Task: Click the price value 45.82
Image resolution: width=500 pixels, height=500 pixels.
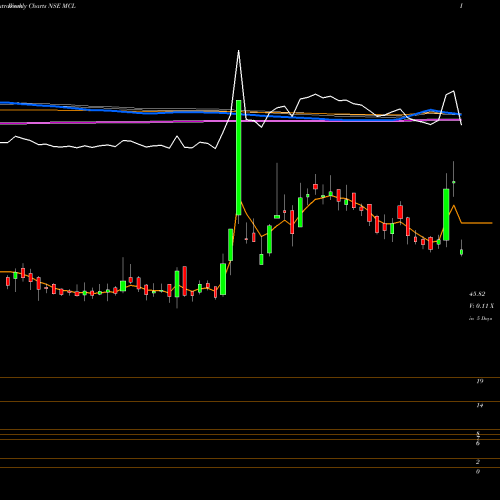Action: pos(477,294)
